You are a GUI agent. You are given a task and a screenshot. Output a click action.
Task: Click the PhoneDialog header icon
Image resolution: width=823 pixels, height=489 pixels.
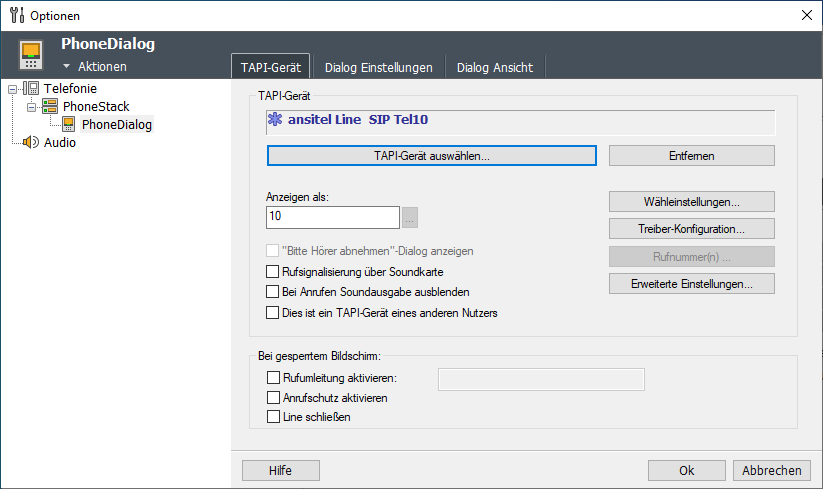32,55
